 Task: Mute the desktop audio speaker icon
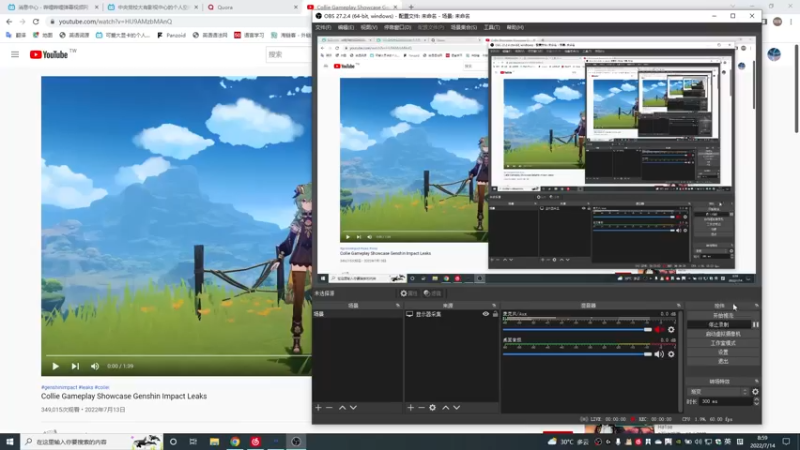(659, 354)
